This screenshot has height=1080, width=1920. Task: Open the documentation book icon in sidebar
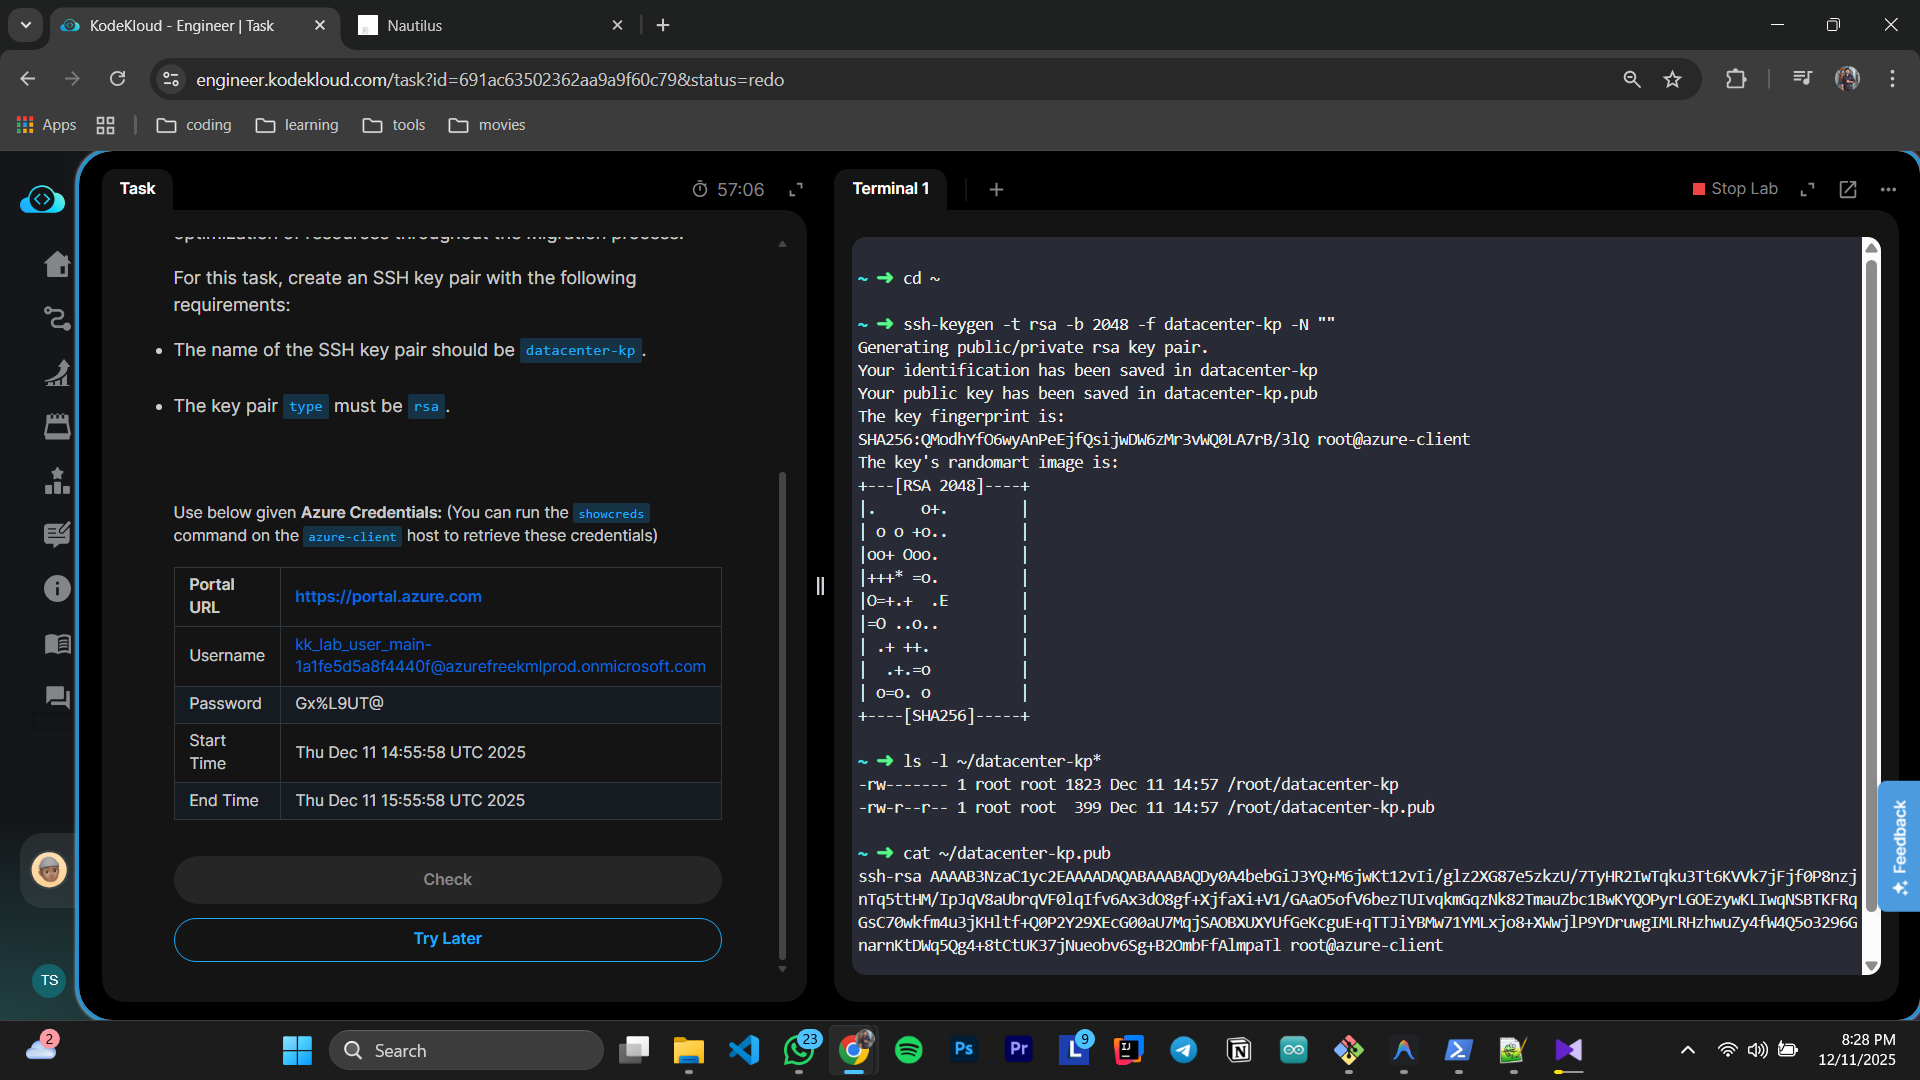click(57, 644)
